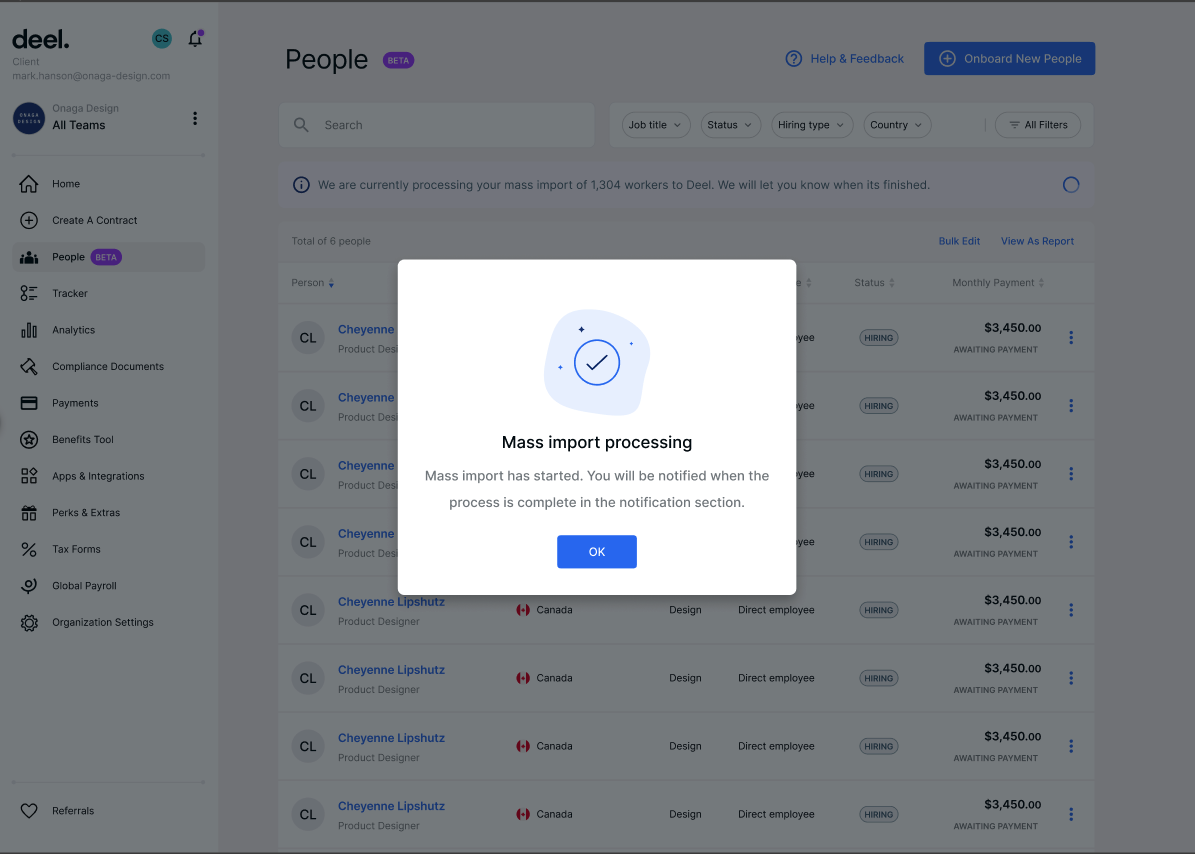Click the View As Report link
1195x854 pixels.
tap(1037, 241)
